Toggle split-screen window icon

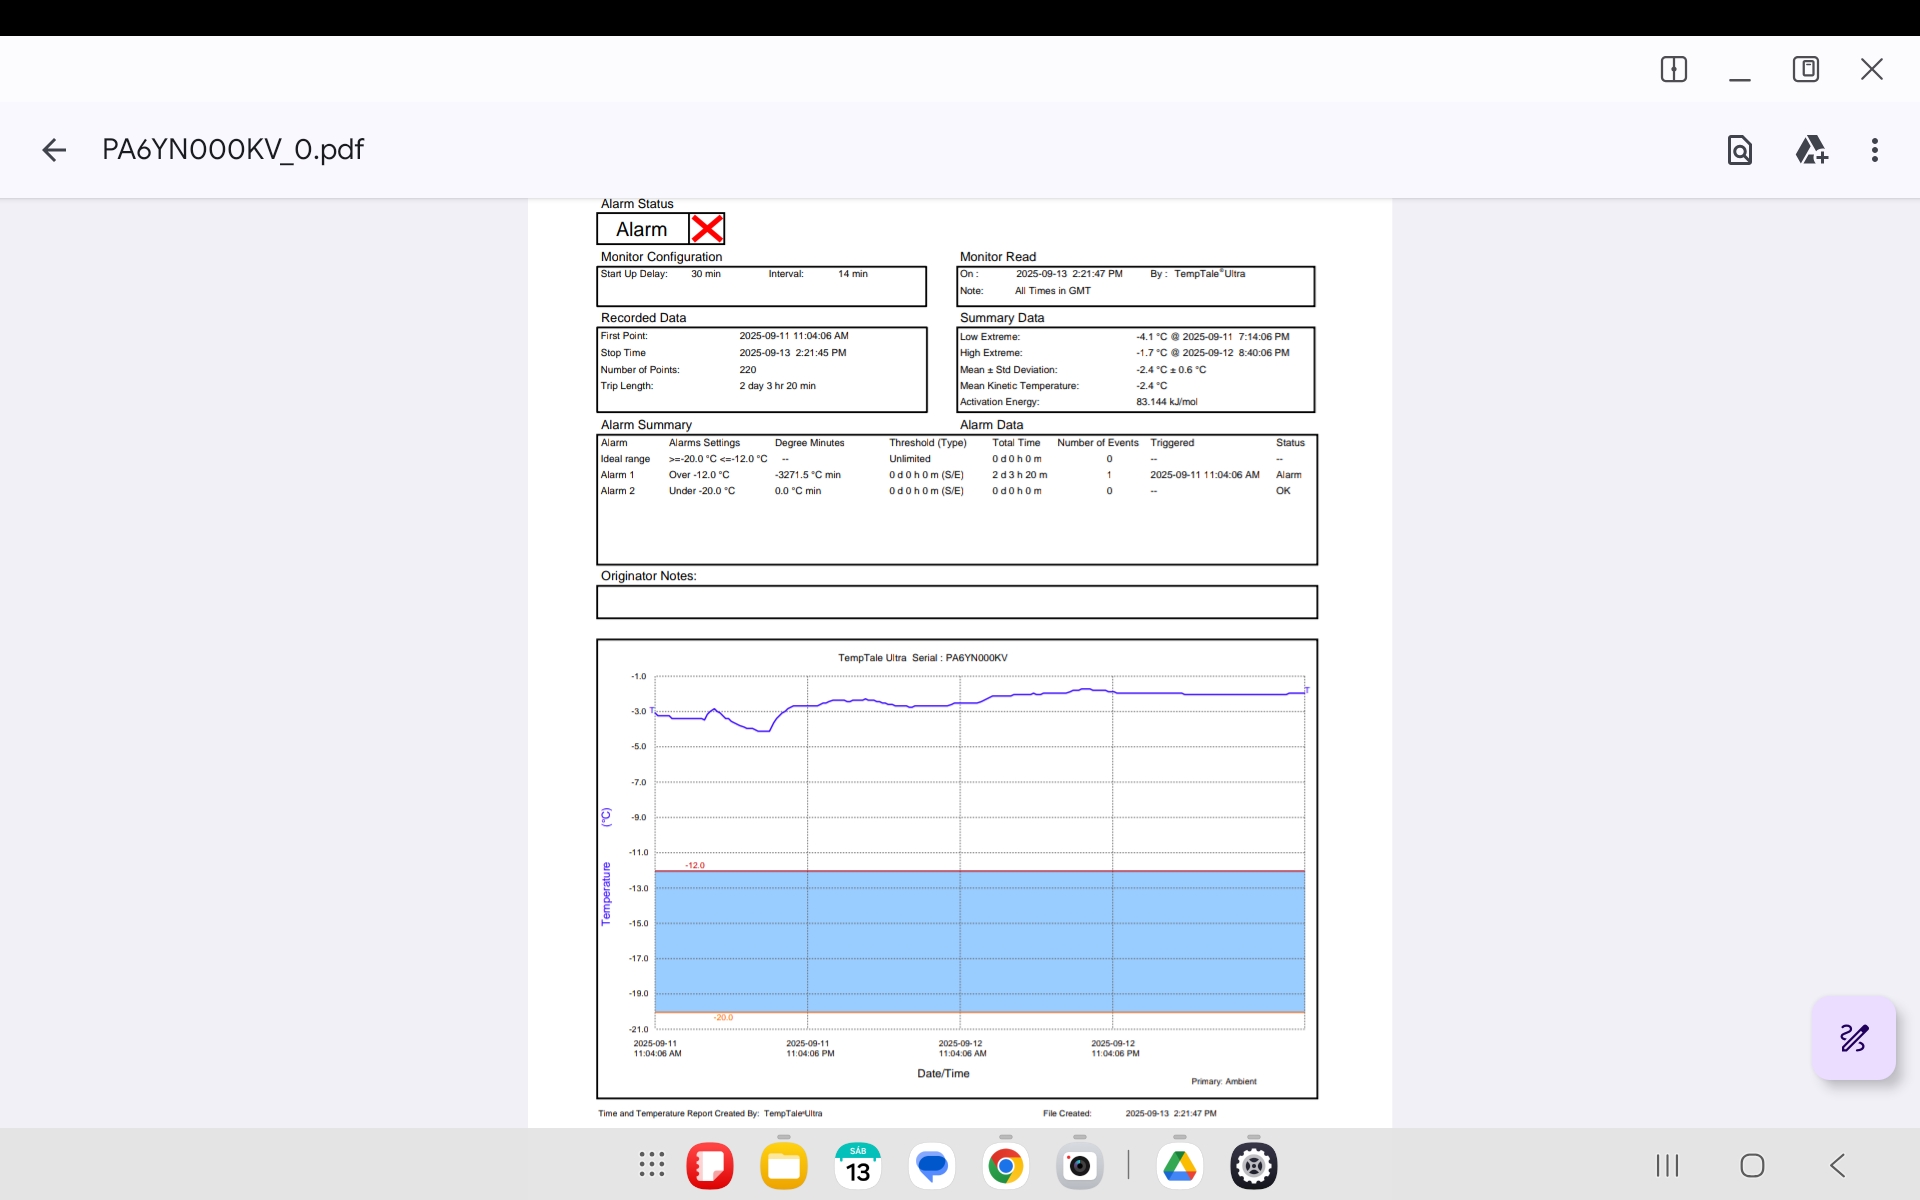[1673, 69]
